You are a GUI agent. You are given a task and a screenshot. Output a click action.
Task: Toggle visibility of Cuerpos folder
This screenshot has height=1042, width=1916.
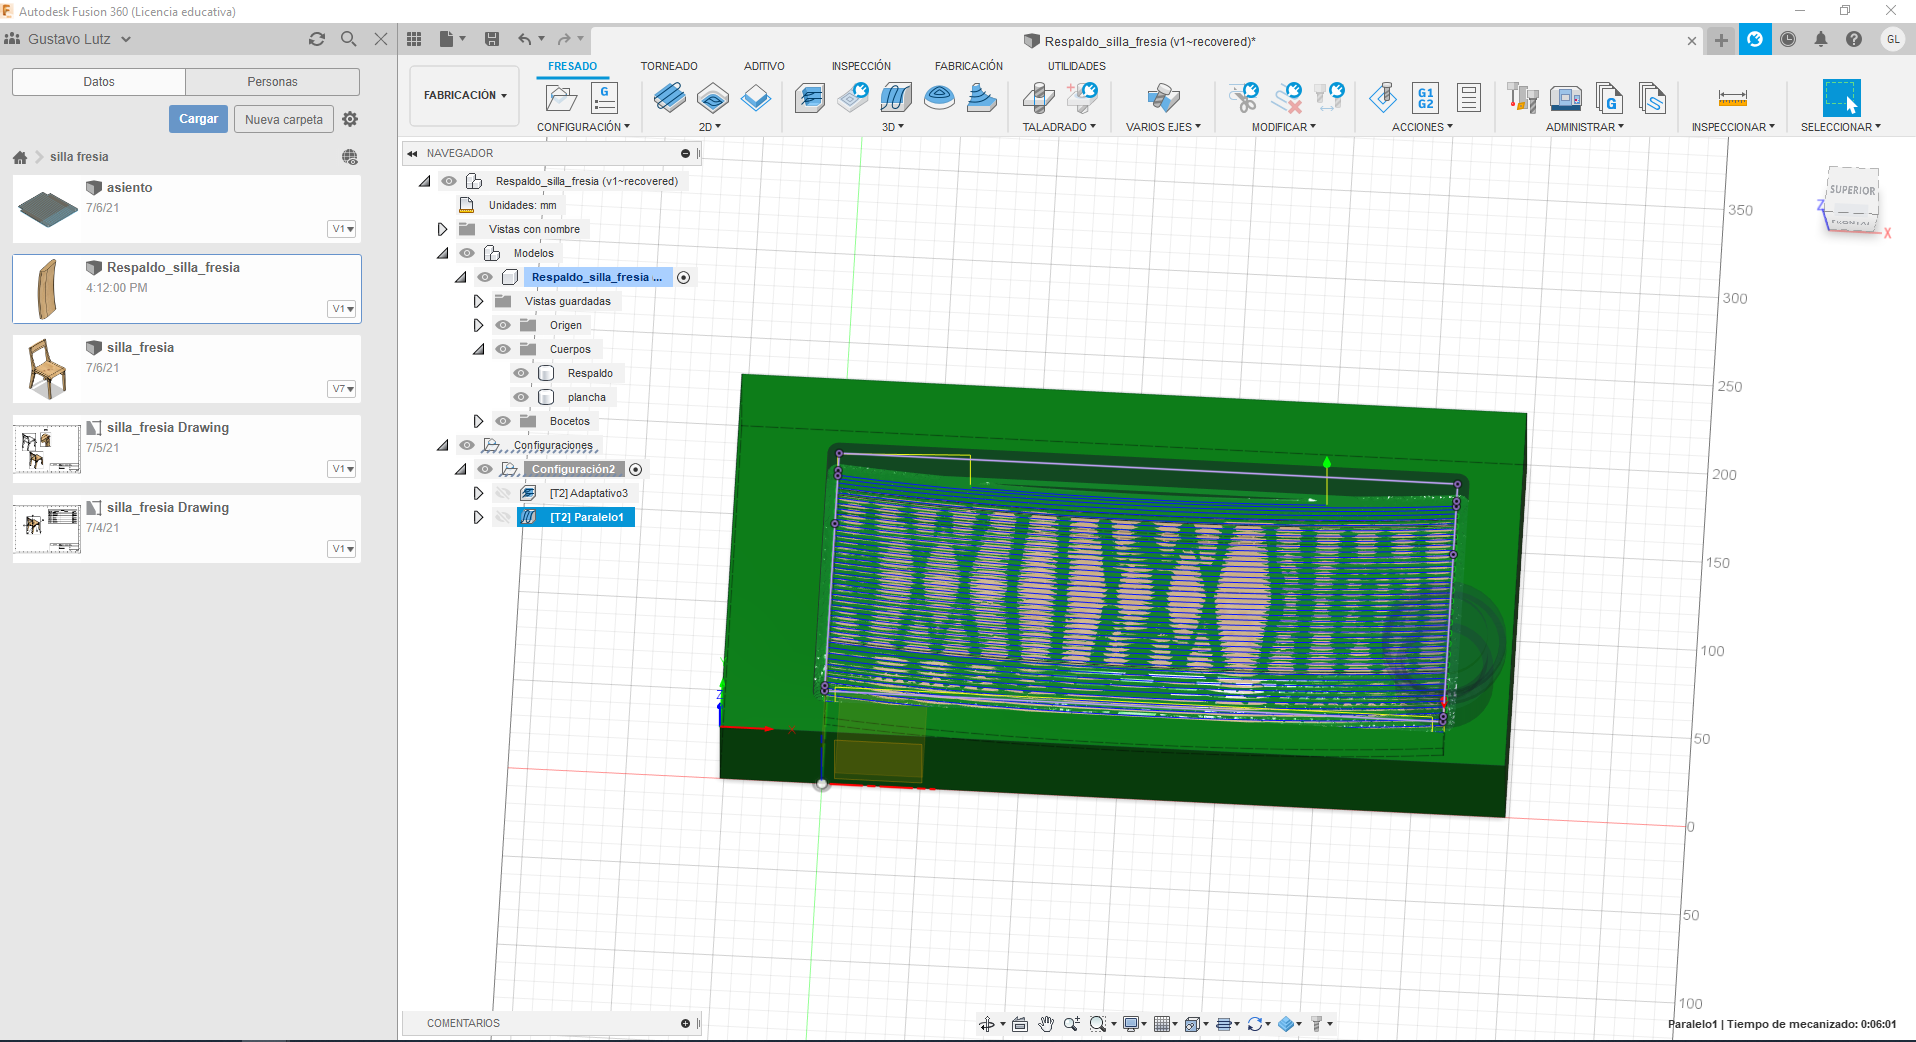[x=503, y=349]
